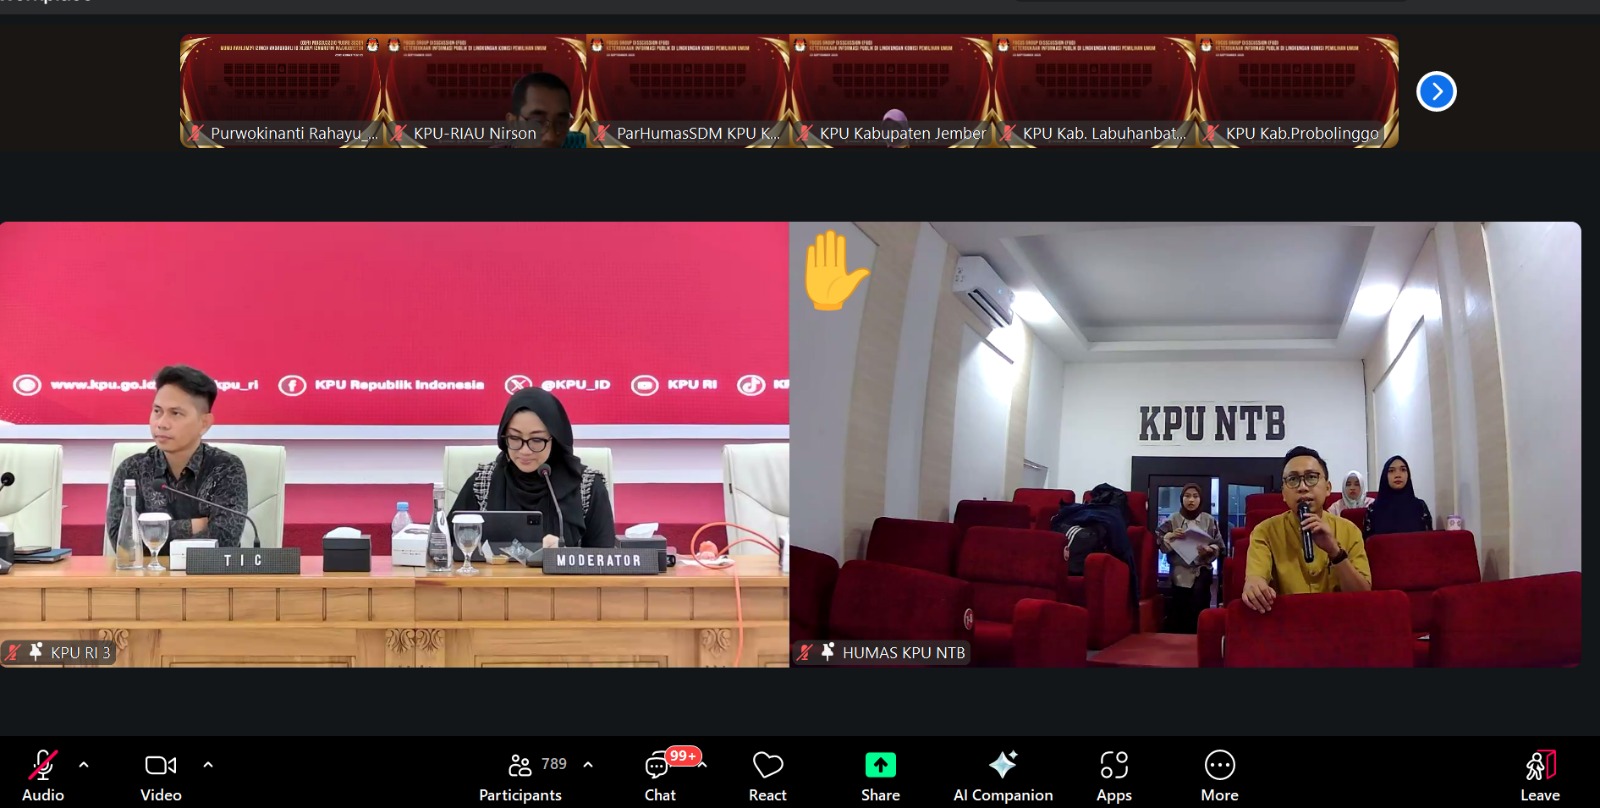
Task: Unmute the microphone with the Audio button
Action: [42, 775]
